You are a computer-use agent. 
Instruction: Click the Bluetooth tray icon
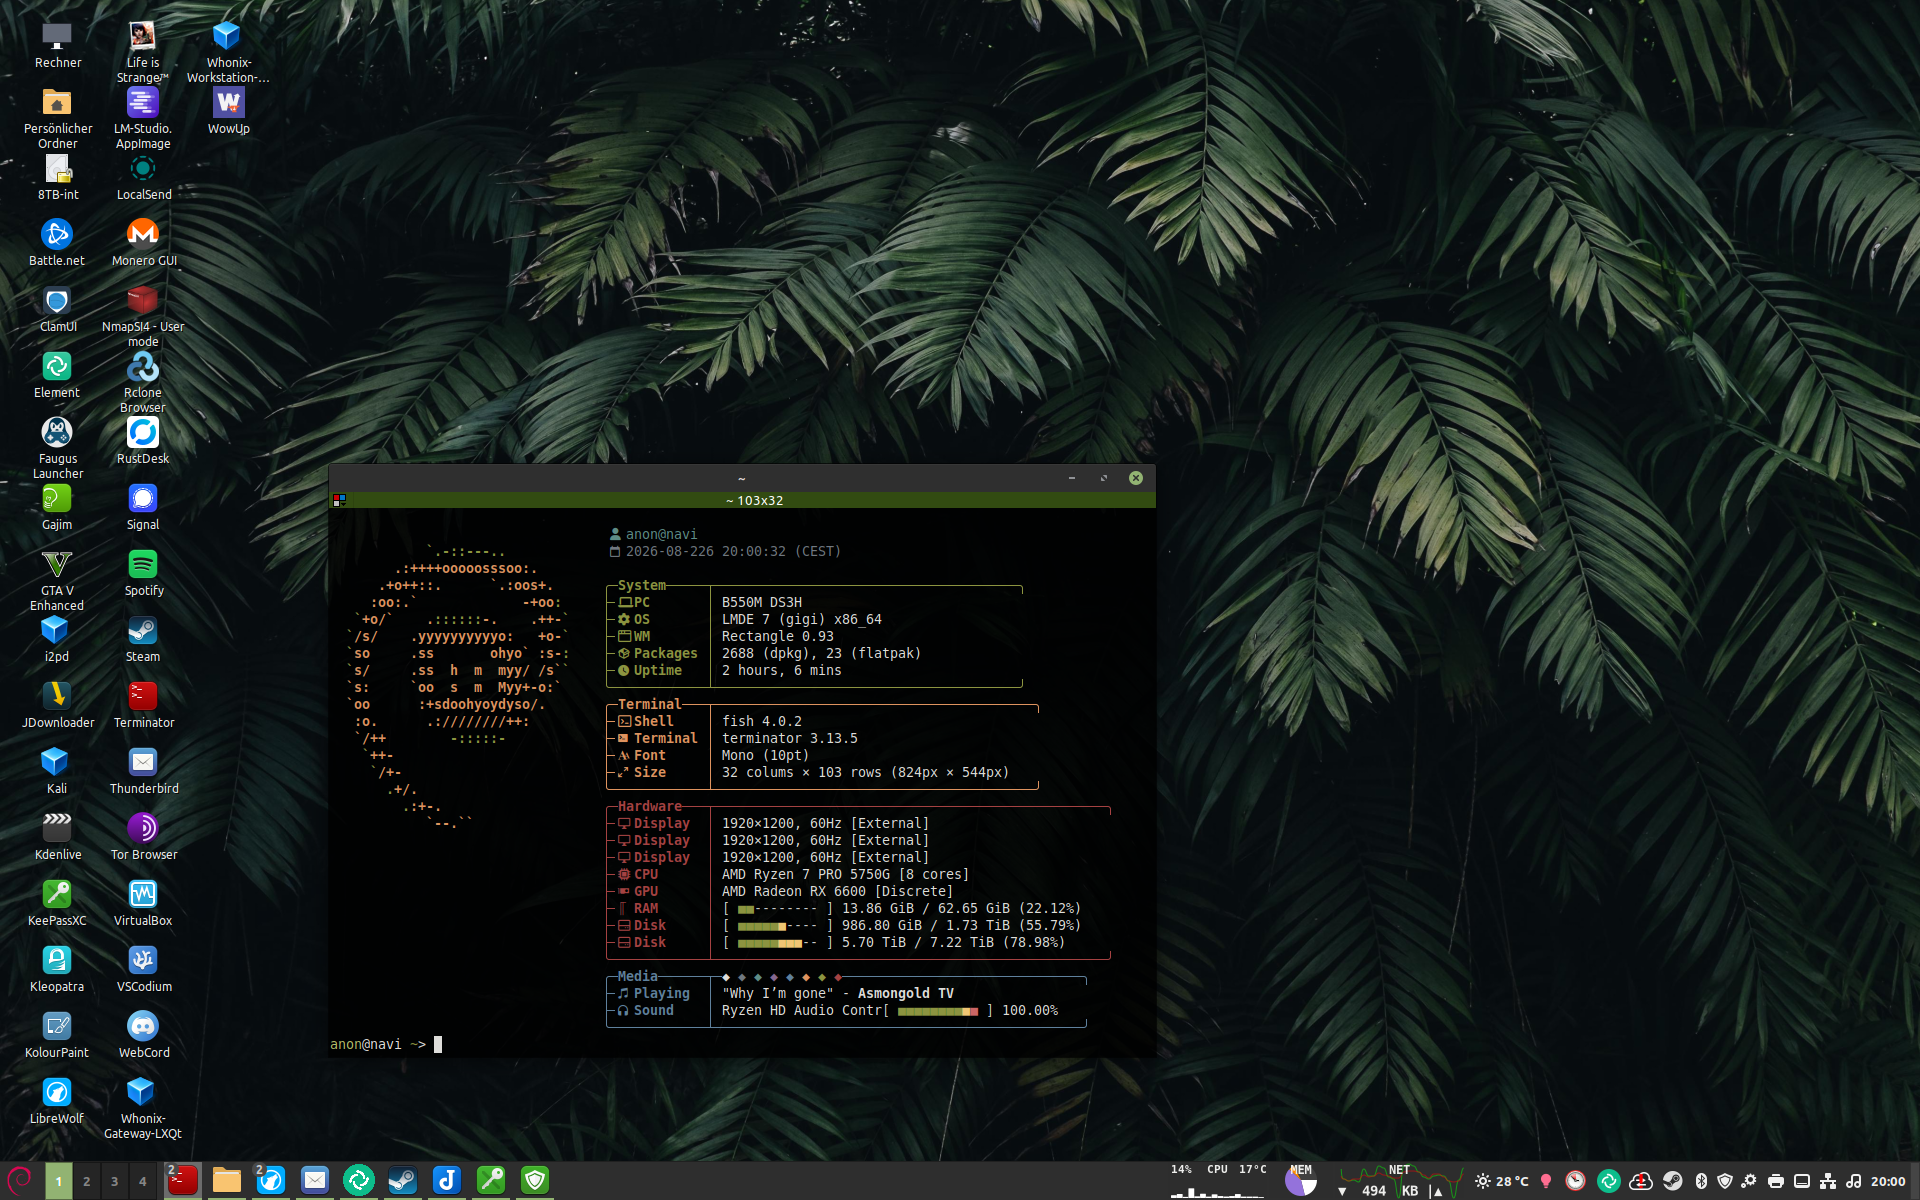point(1701,1181)
